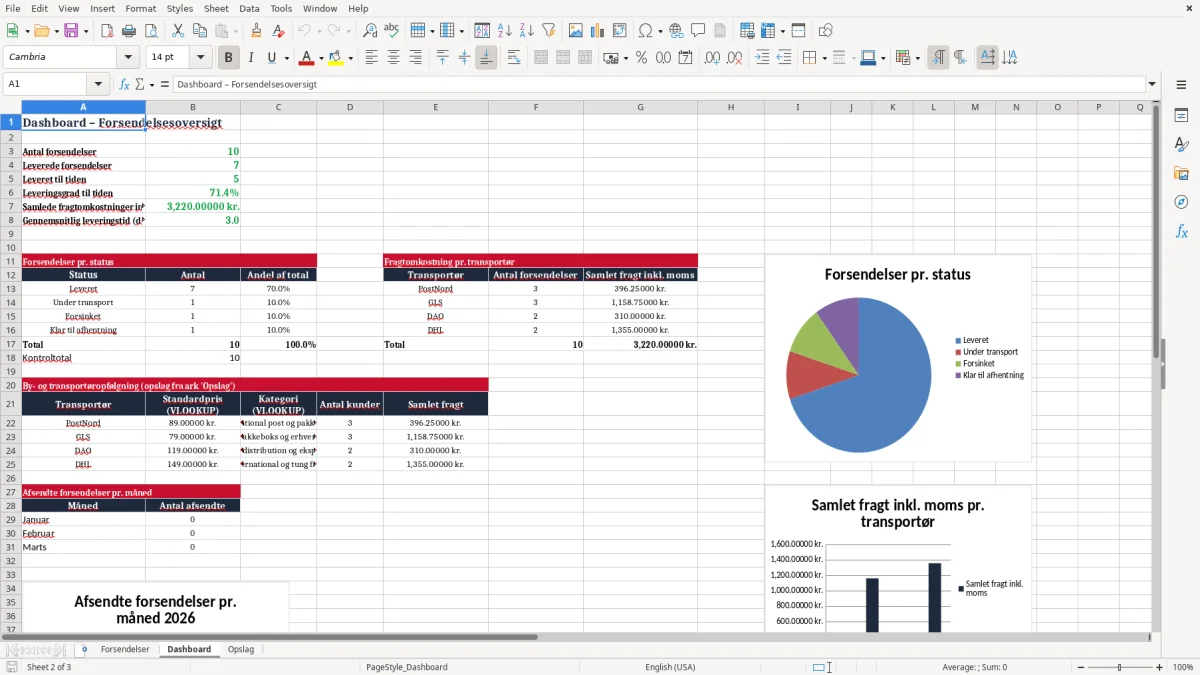Image resolution: width=1200 pixels, height=675 pixels.
Task: Export directly as PDF
Action: tap(108, 31)
